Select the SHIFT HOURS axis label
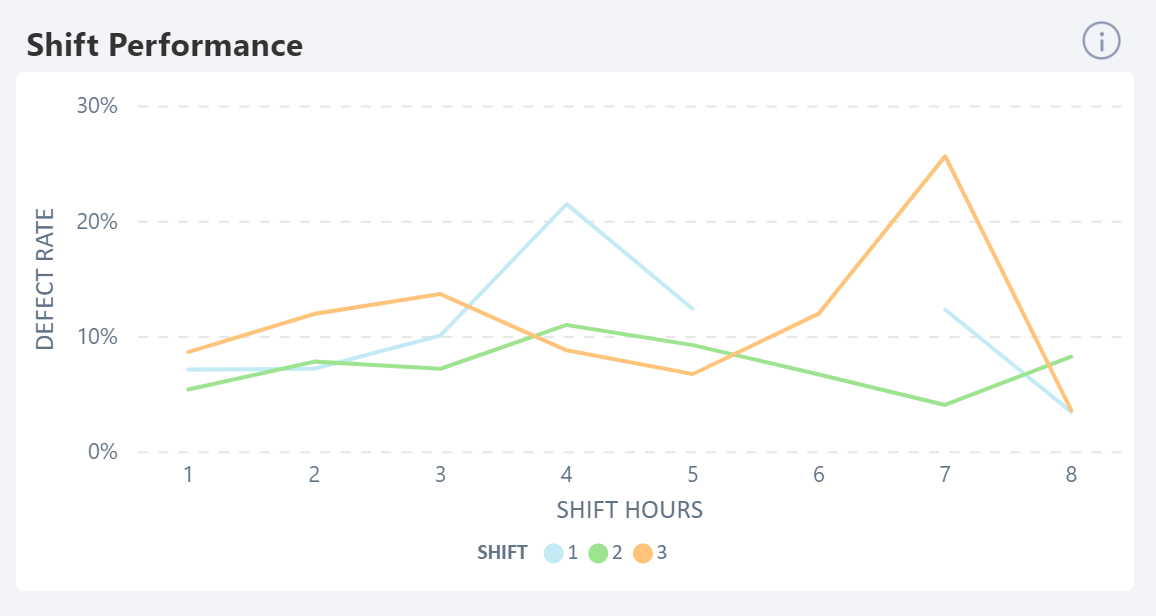Screen dimensions: 1156x616 click(630, 508)
